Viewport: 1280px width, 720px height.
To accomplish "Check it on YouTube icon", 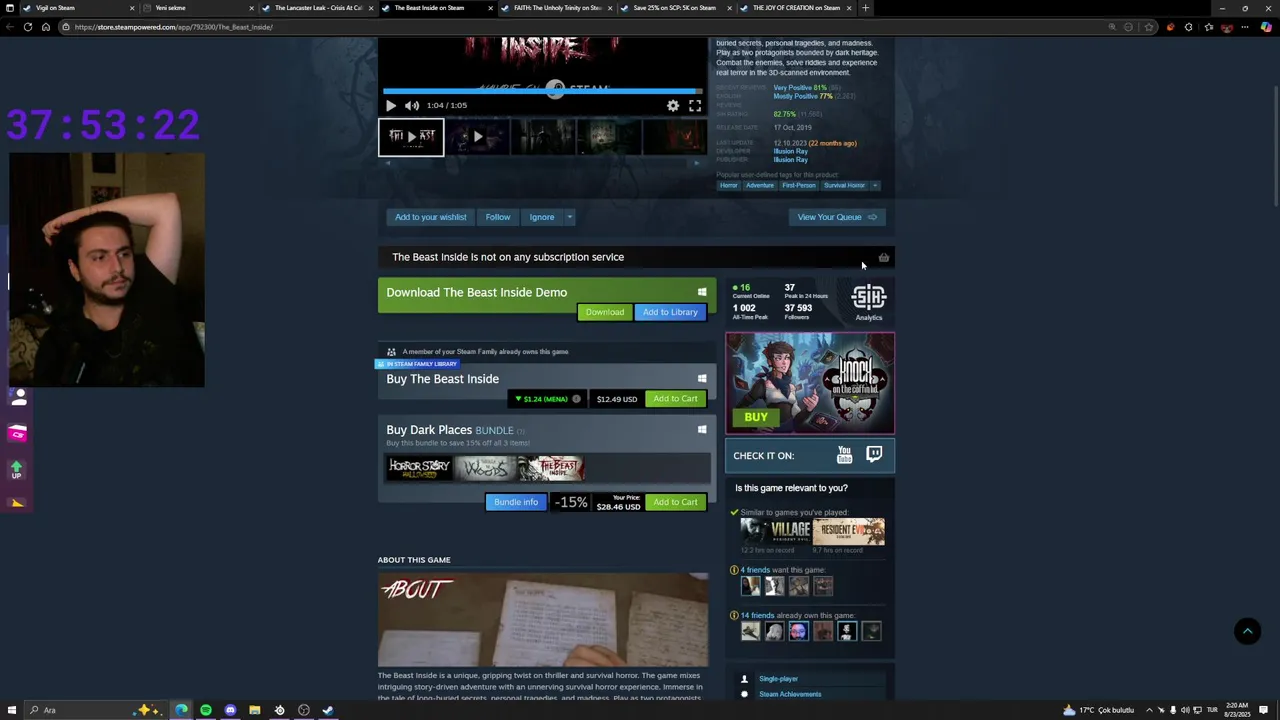I will pos(845,455).
